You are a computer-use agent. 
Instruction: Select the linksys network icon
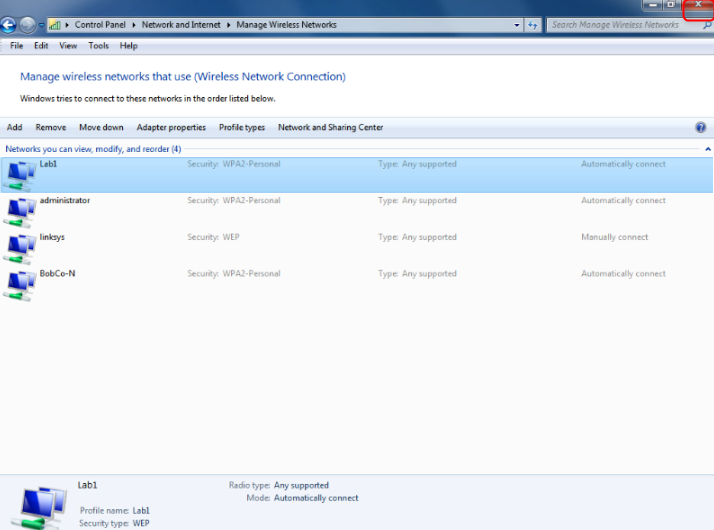[x=19, y=249]
